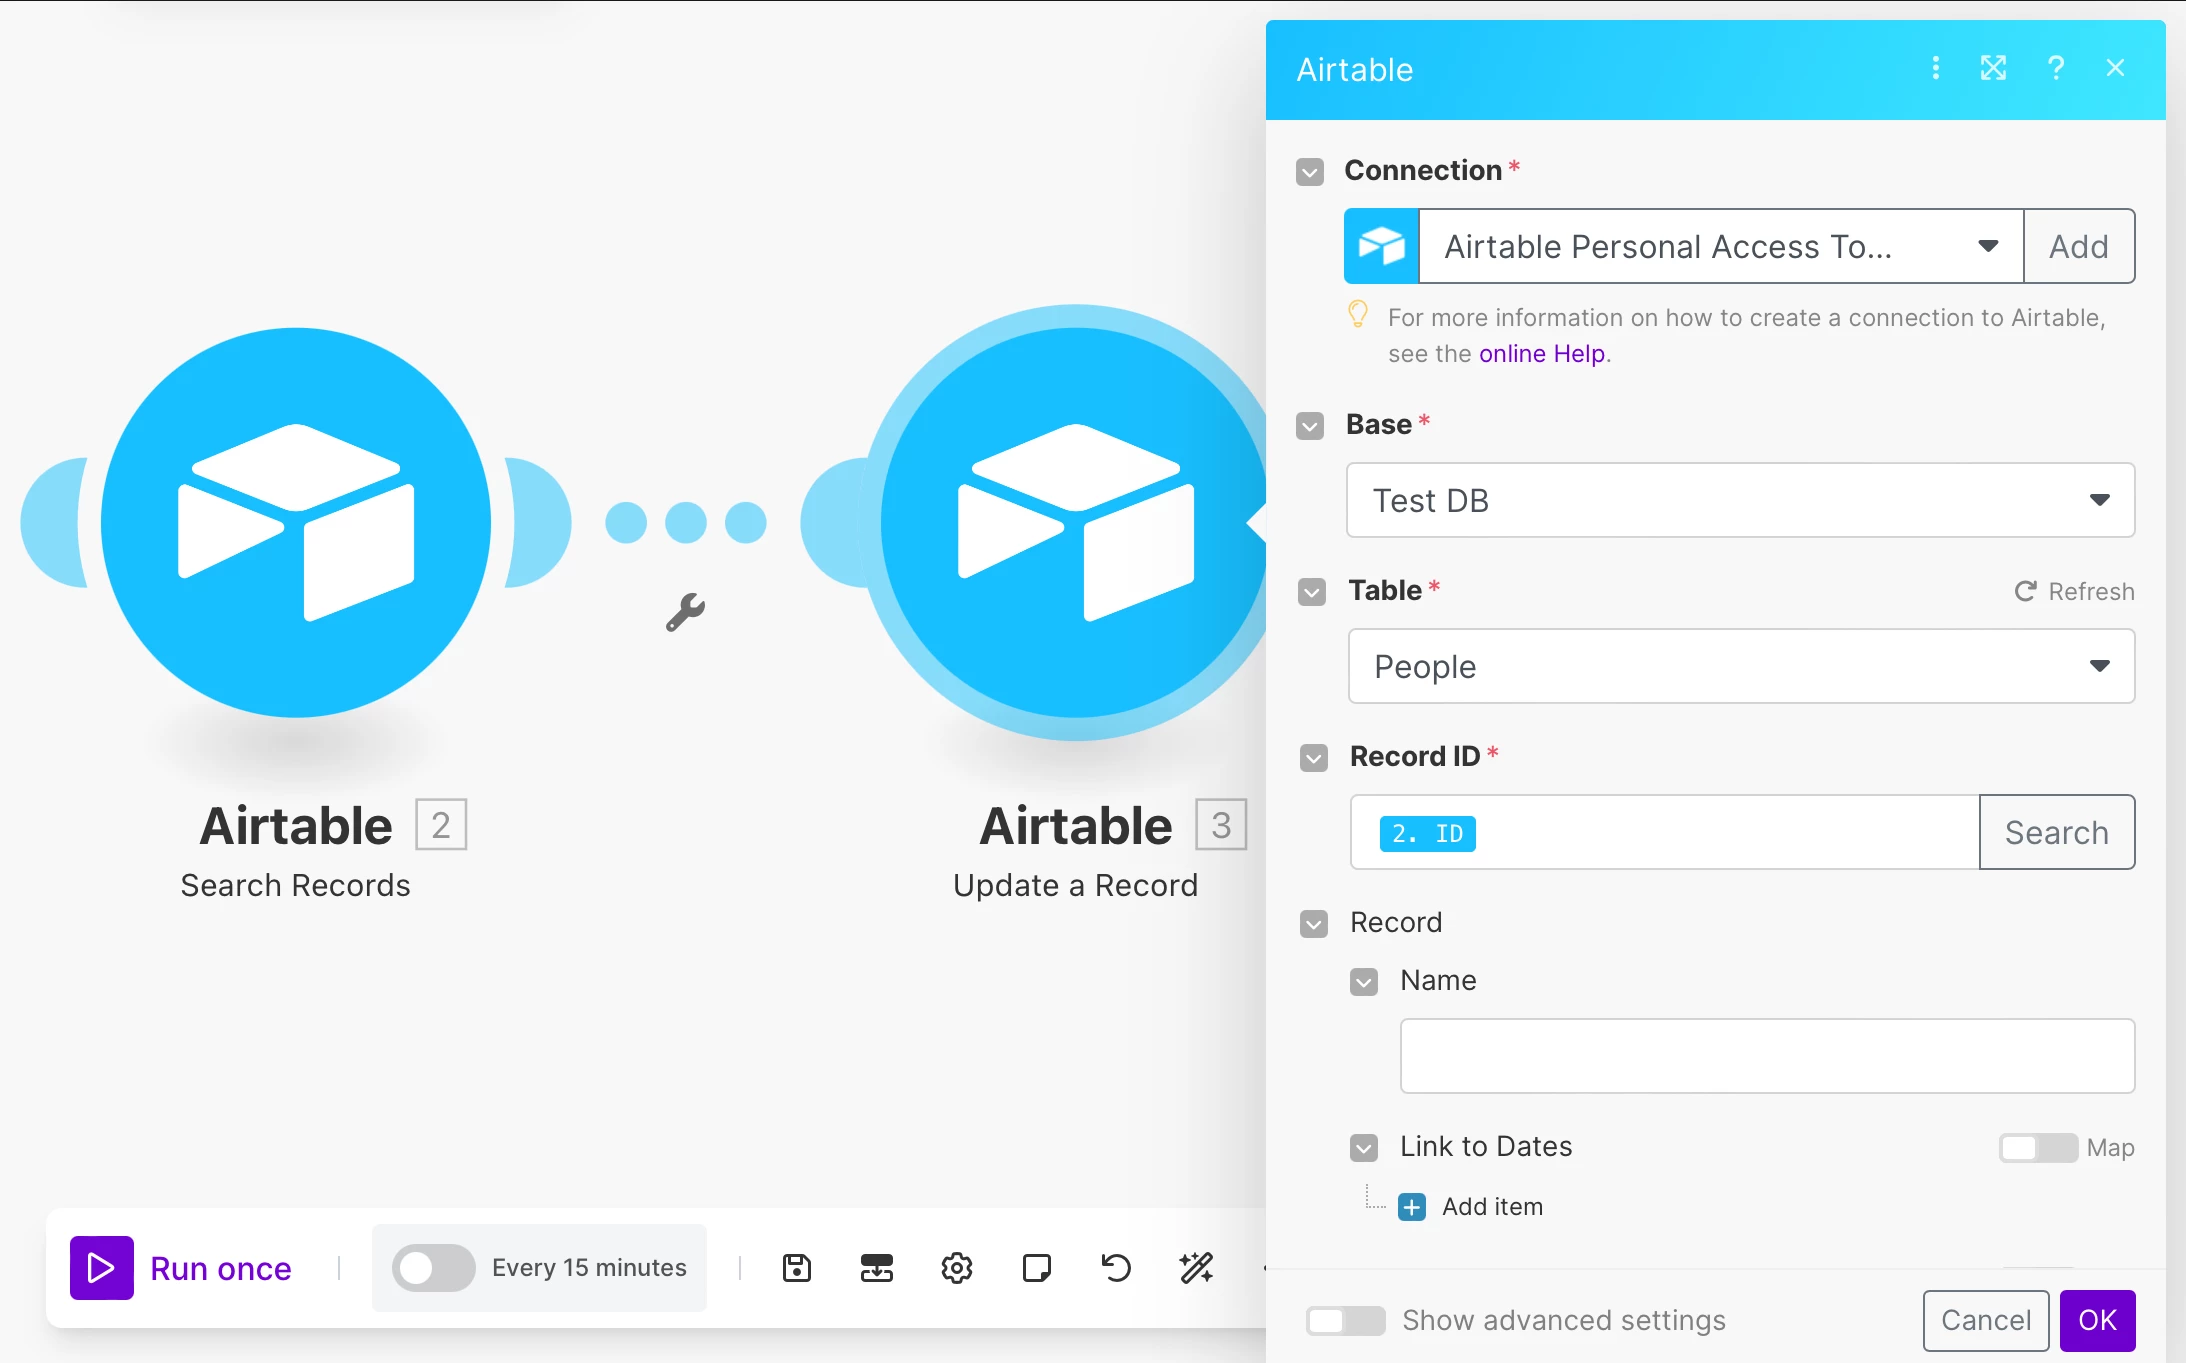
Task: Toggle the Every 15 minutes scheduling switch
Action: point(433,1268)
